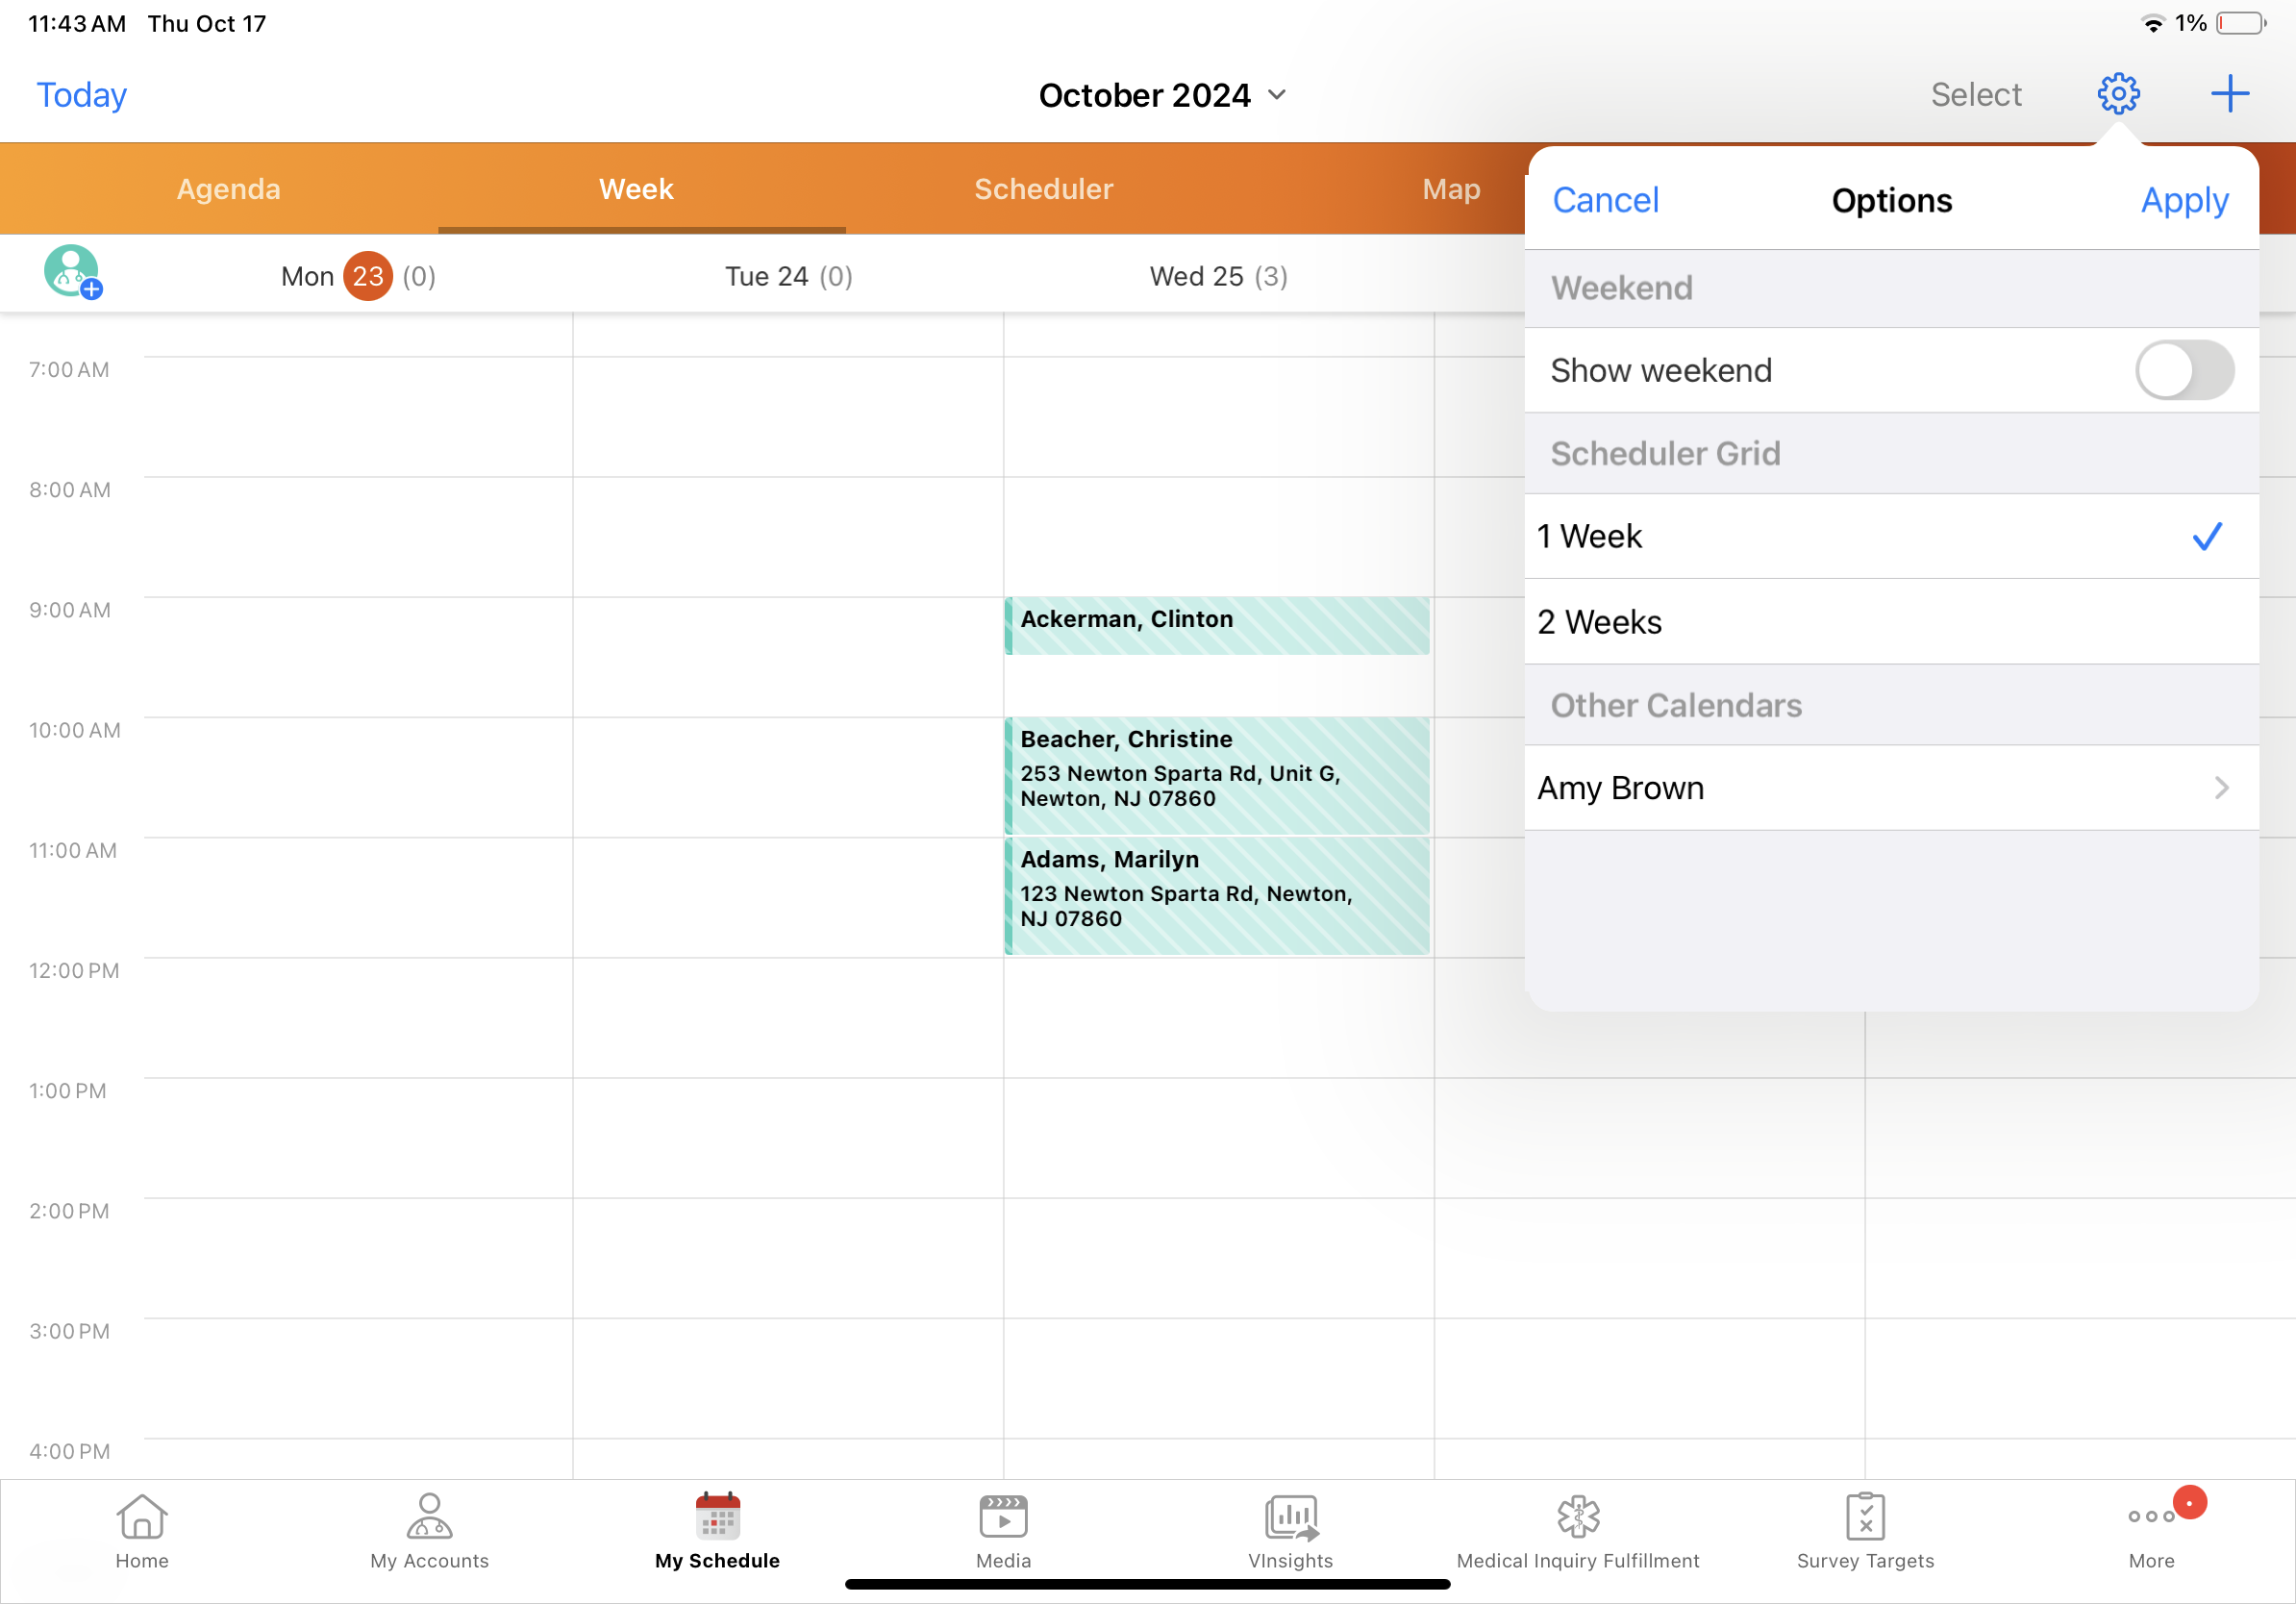Open Amy Brown calendar chevron
This screenshot has height=1604, width=2296.
pos(2220,788)
